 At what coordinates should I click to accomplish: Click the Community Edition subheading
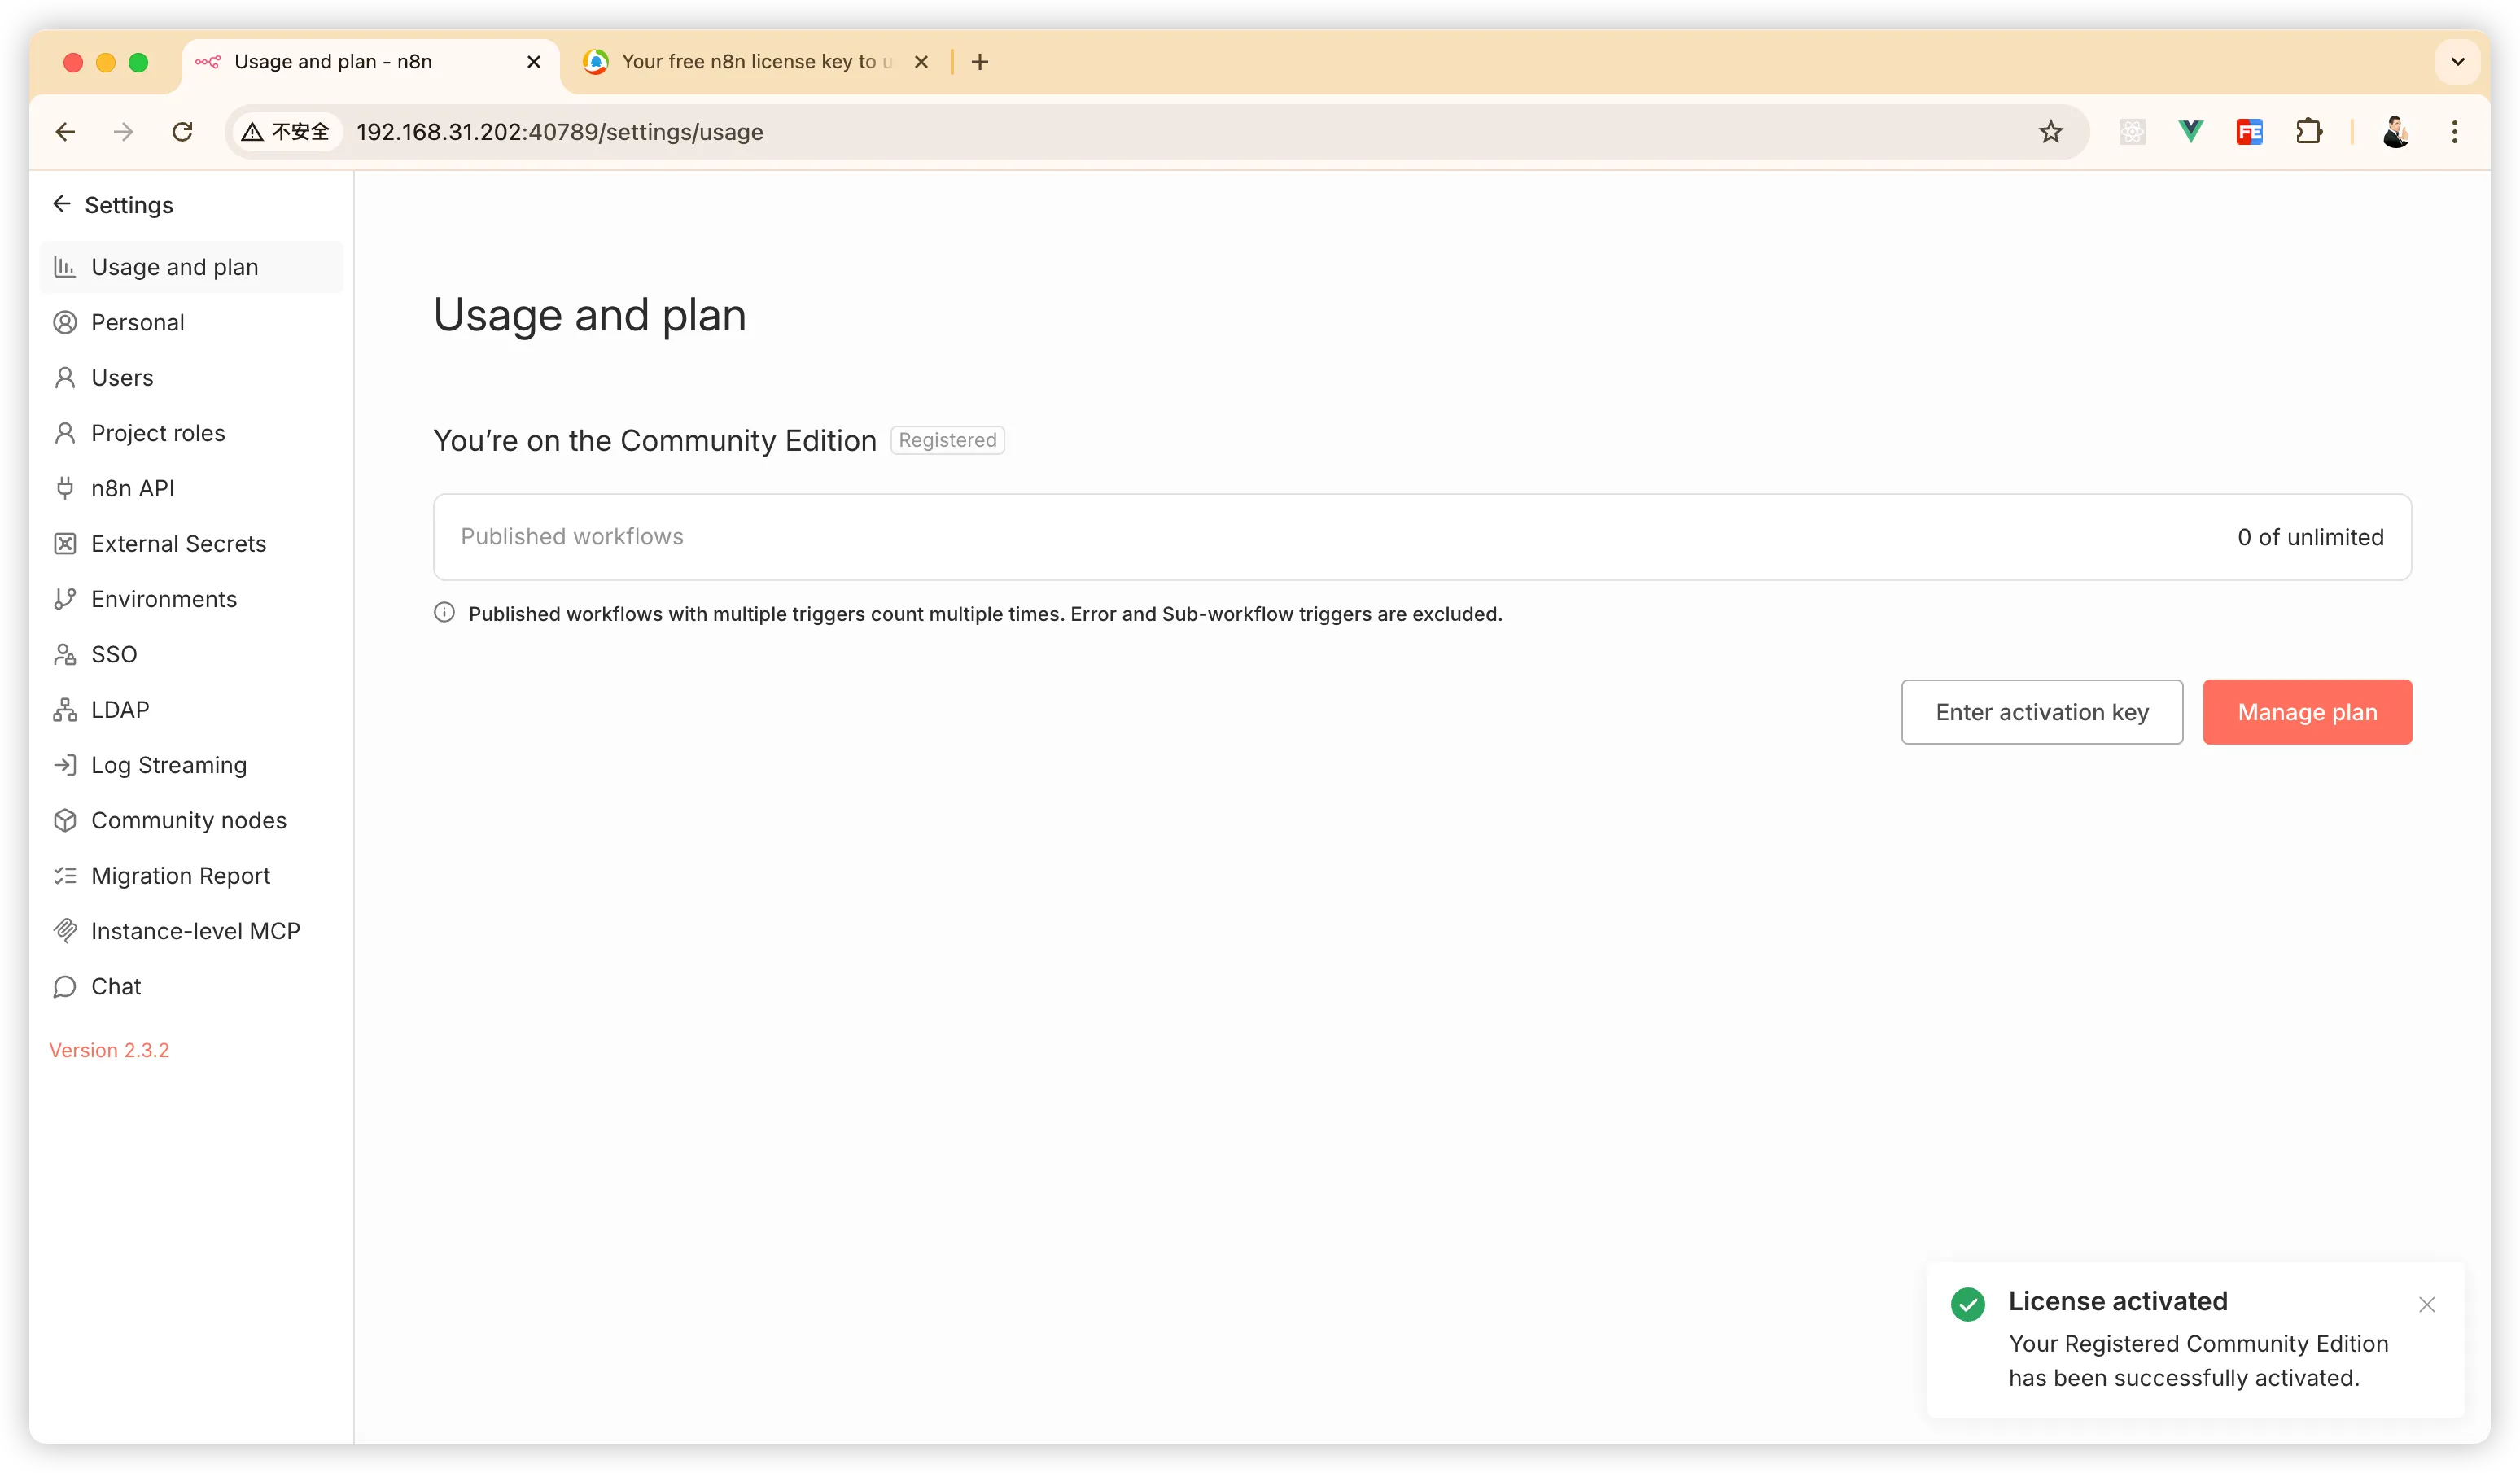[x=654, y=440]
